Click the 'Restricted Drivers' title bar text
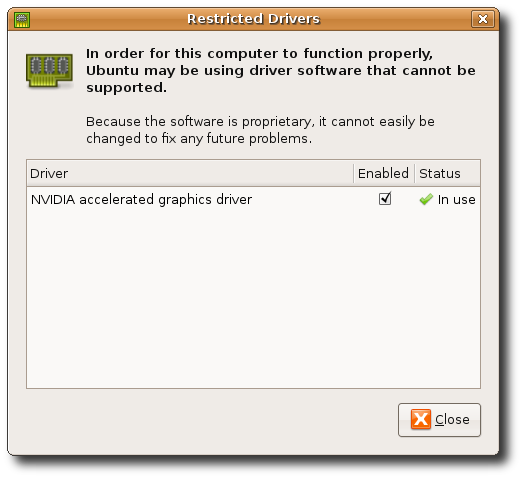523x479 pixels. pos(253,19)
